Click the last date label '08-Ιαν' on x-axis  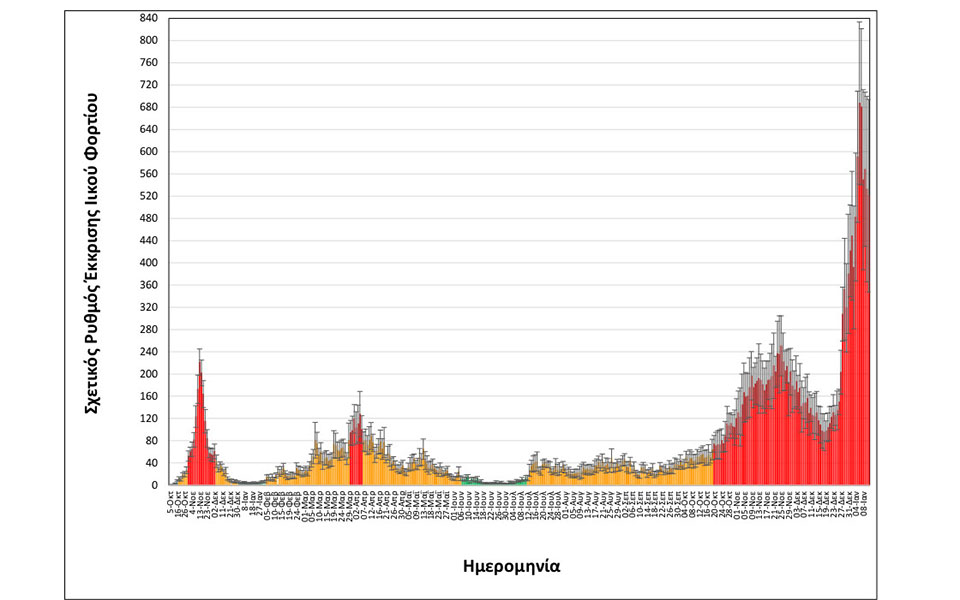(866, 500)
